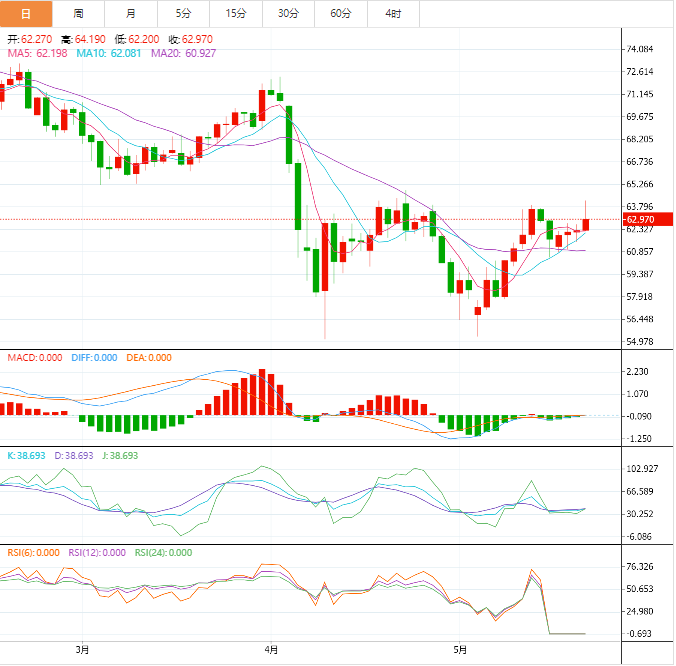This screenshot has height=666, width=676.
Task: Switch to the 5分 chart tab
Action: click(183, 13)
